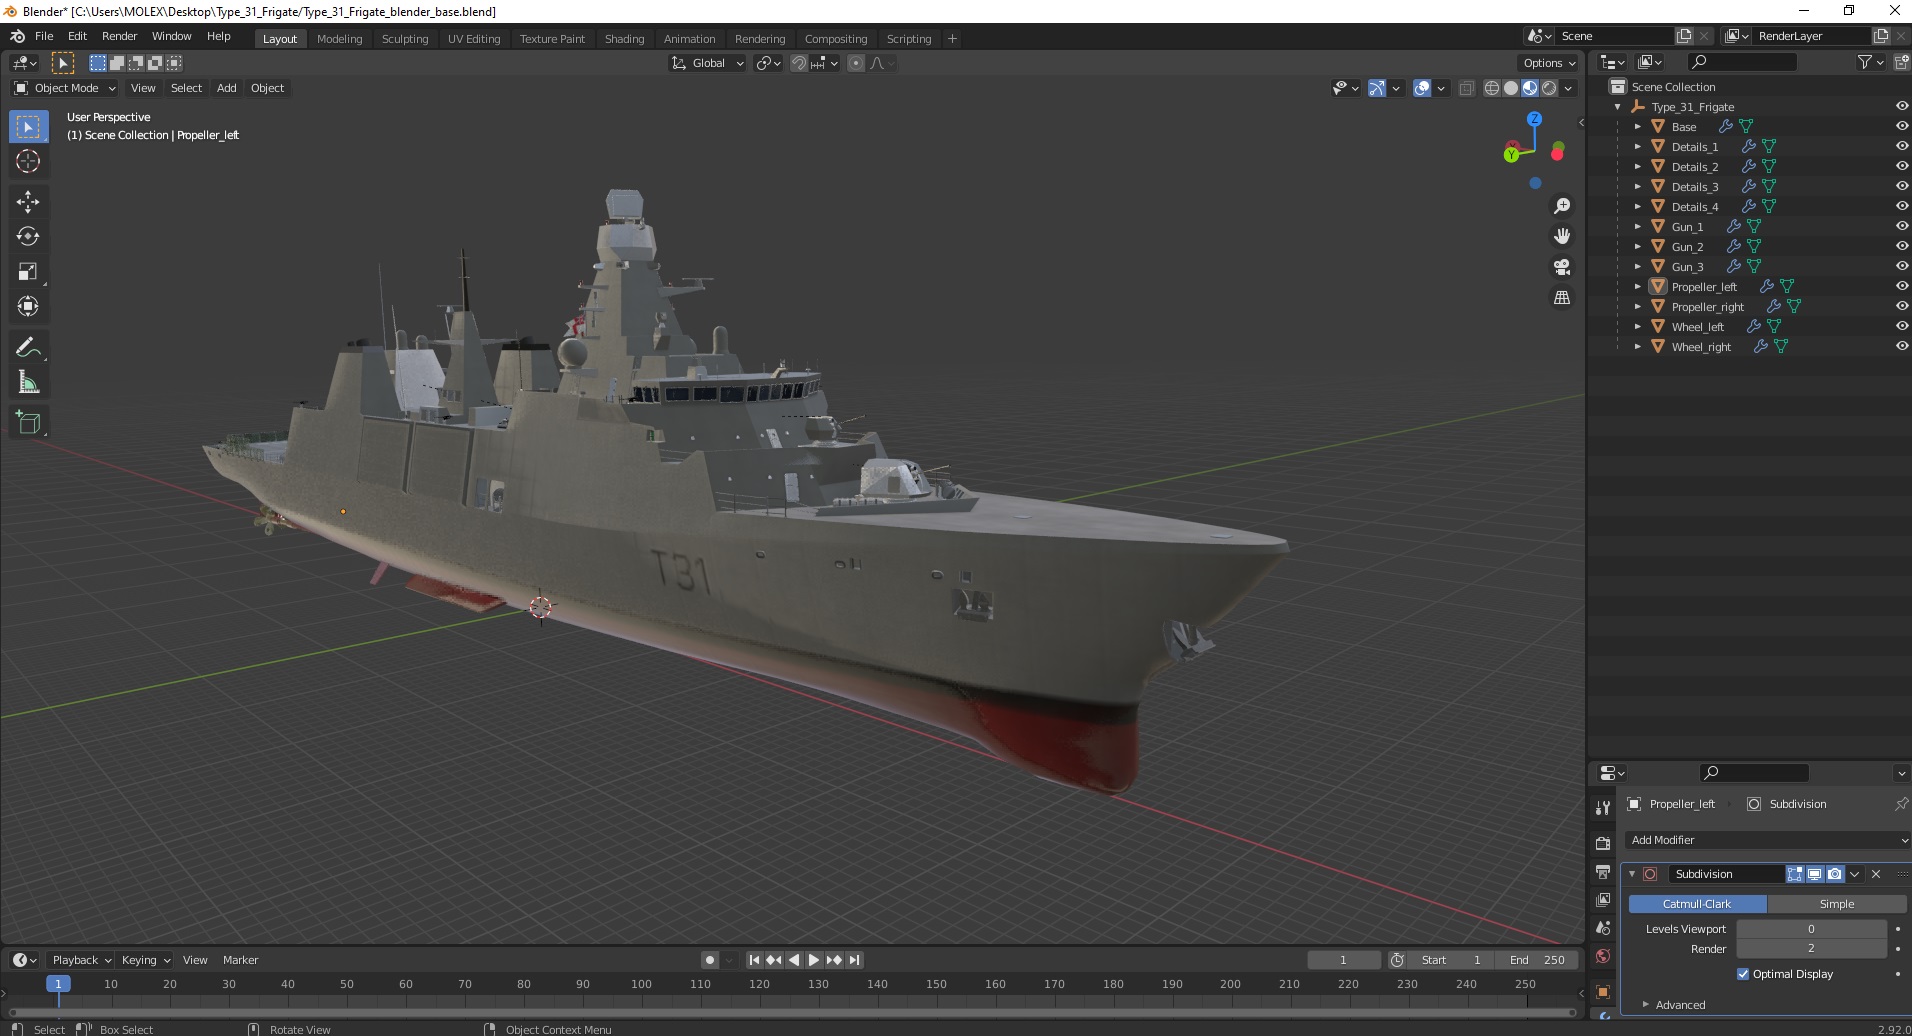This screenshot has width=1912, height=1036.
Task: Open the Playback dropdown
Action: pos(81,960)
